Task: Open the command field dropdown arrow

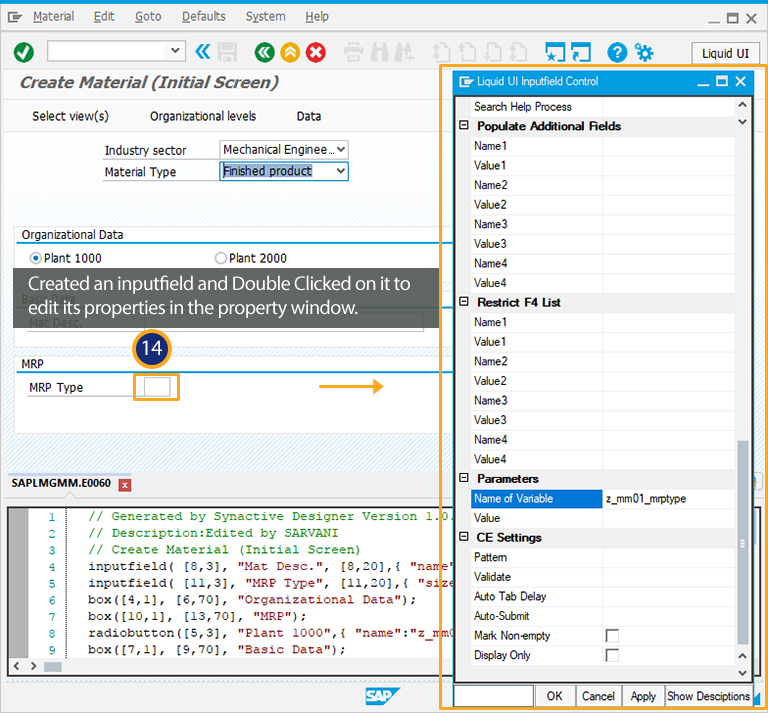Action: click(175, 50)
